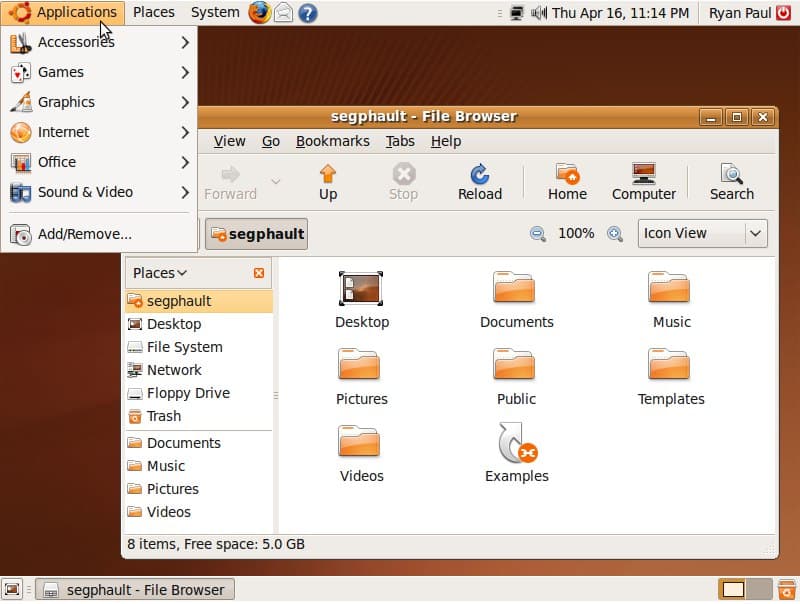This screenshot has height=604, width=800.
Task: Click the Up folder toolbar icon
Action: 328,181
